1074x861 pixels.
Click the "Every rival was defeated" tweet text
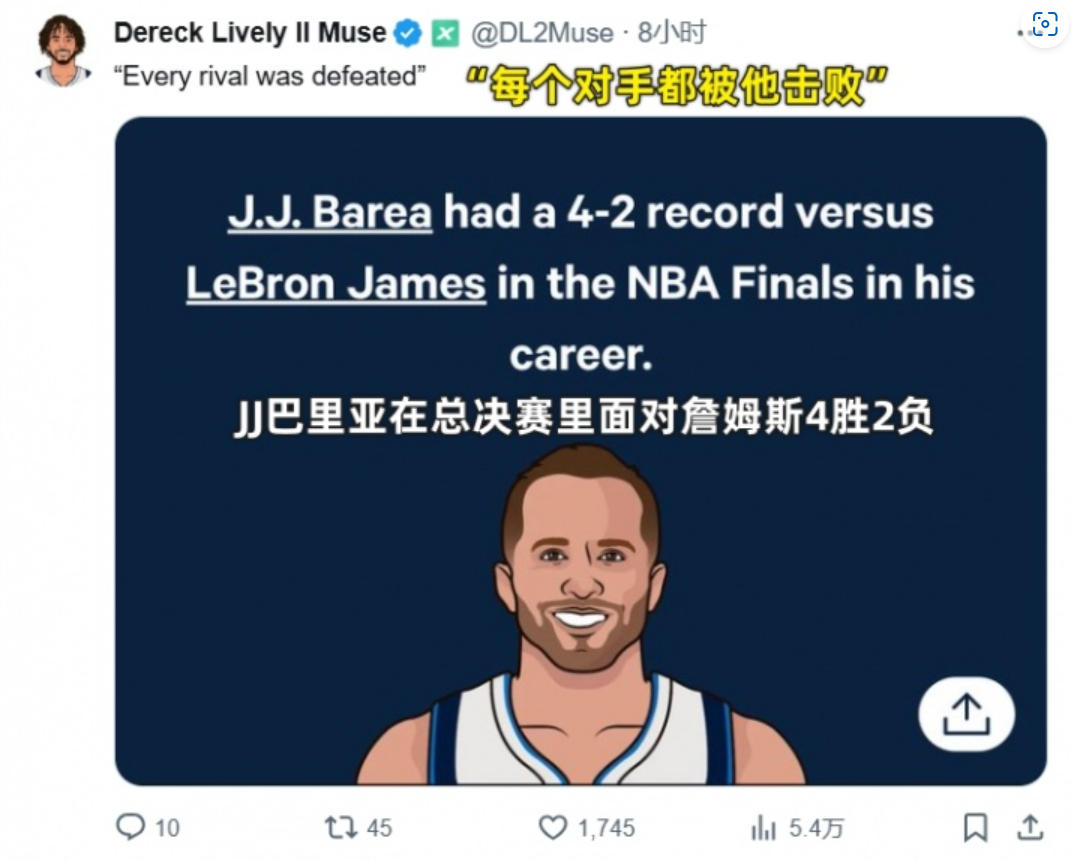pyautogui.click(x=270, y=76)
